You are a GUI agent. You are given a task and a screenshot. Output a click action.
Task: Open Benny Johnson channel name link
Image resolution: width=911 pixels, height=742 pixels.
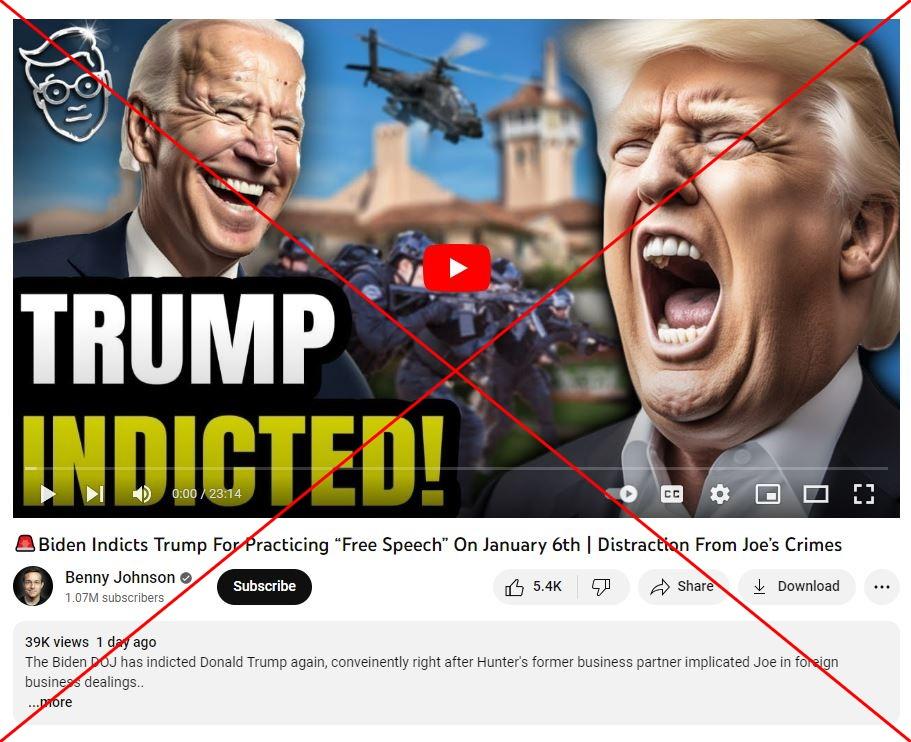click(120, 577)
